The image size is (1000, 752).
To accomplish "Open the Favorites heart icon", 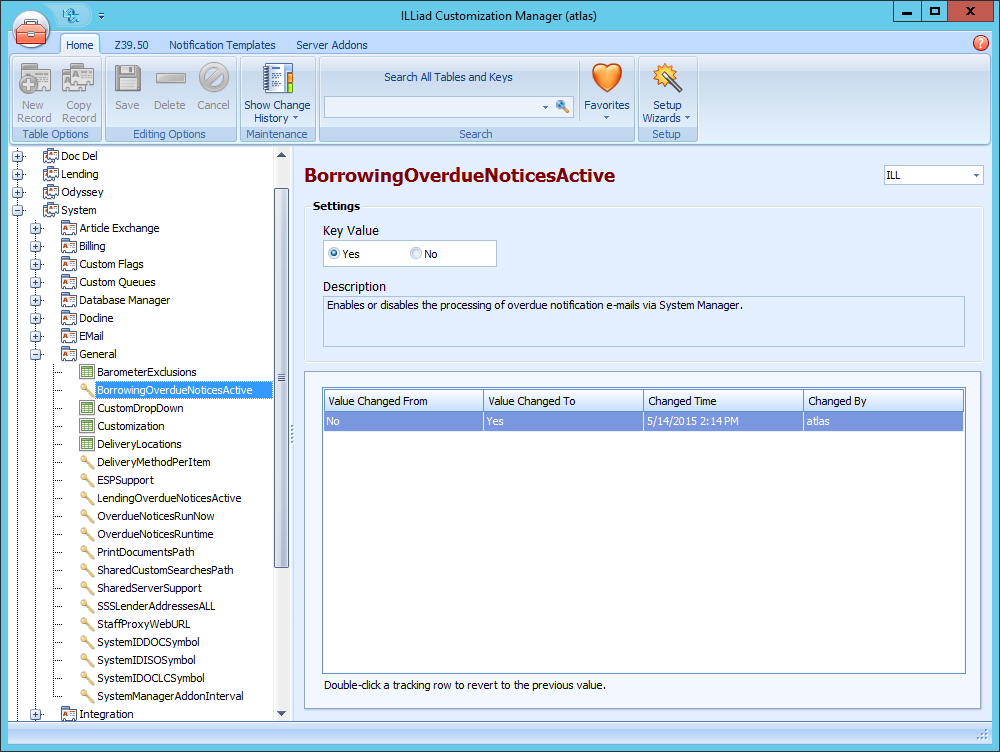I will [607, 79].
